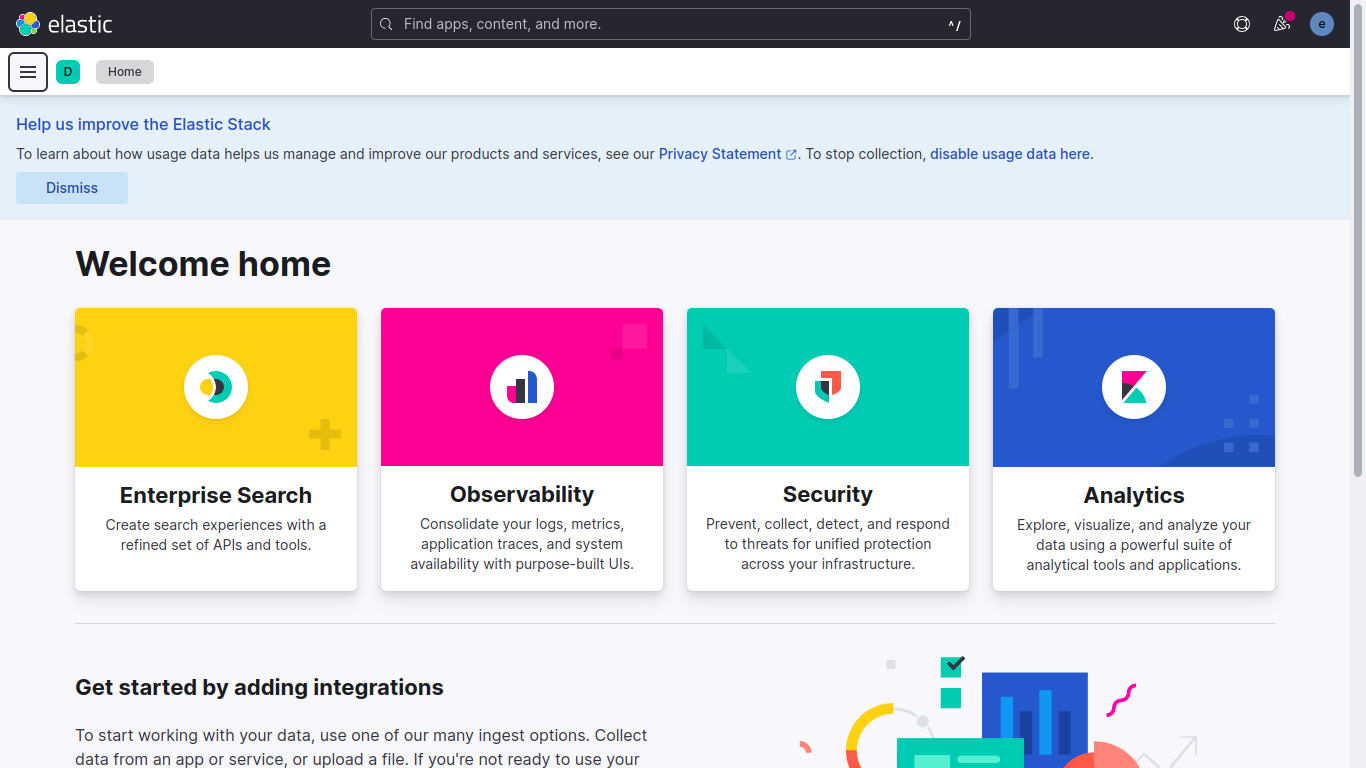Screen dimensions: 1366x768
Task: Click disable usage data here link
Action: click(1010, 154)
